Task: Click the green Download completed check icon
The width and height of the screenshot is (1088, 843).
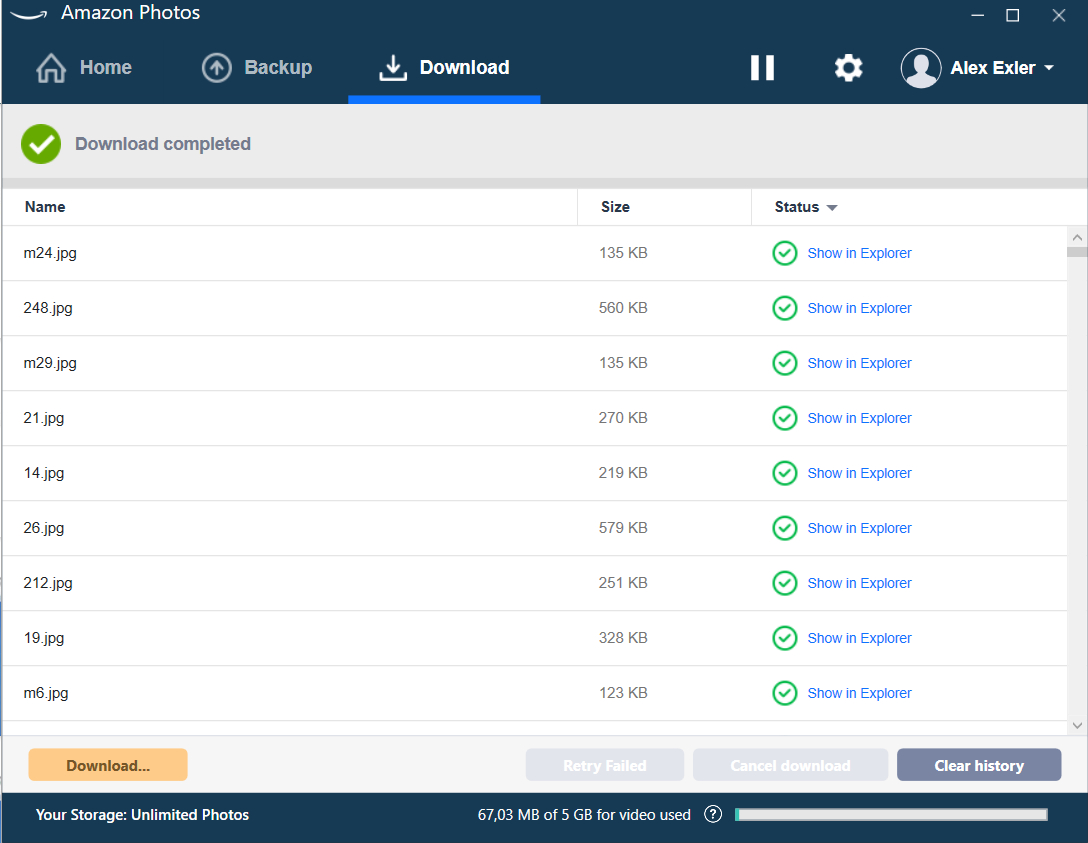Action: (x=41, y=144)
